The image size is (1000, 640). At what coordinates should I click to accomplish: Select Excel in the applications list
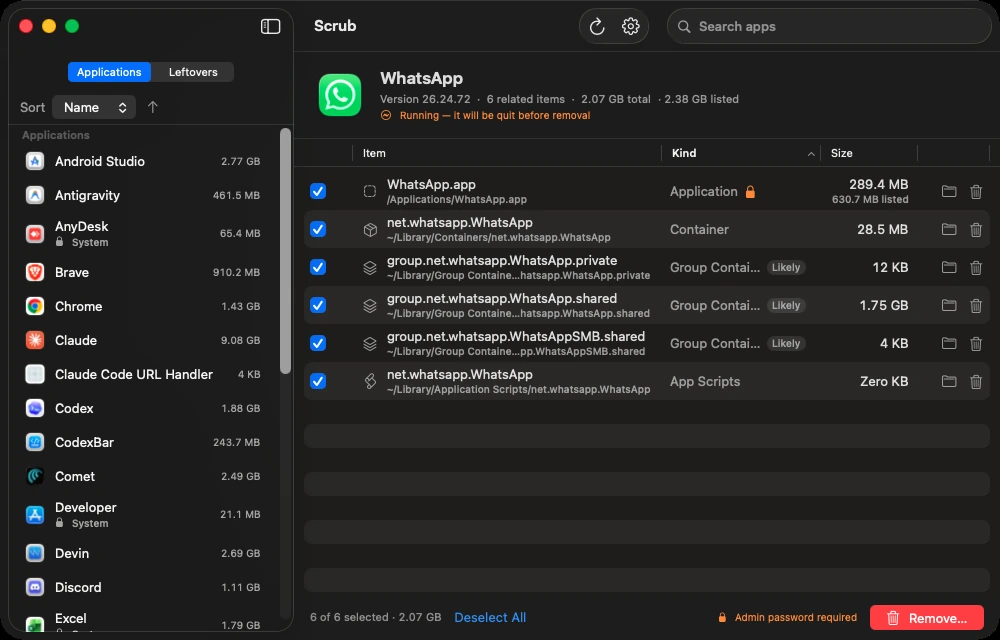(144, 621)
